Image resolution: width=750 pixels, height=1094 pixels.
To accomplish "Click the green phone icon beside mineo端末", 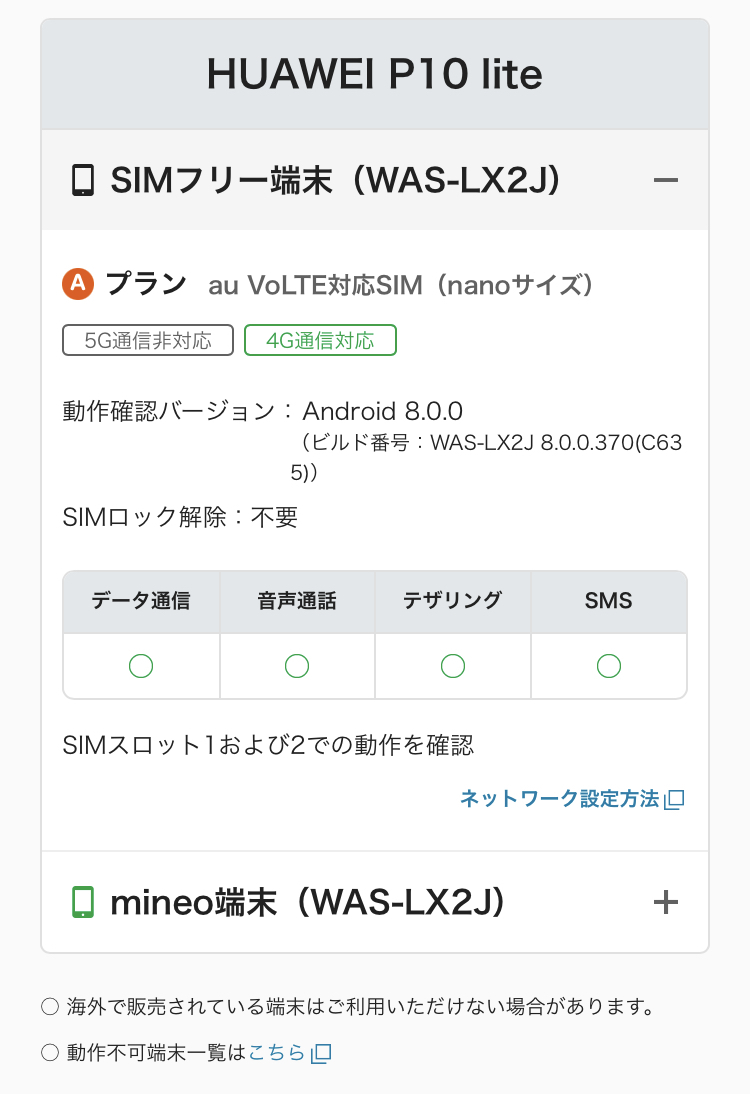I will pyautogui.click(x=82, y=903).
